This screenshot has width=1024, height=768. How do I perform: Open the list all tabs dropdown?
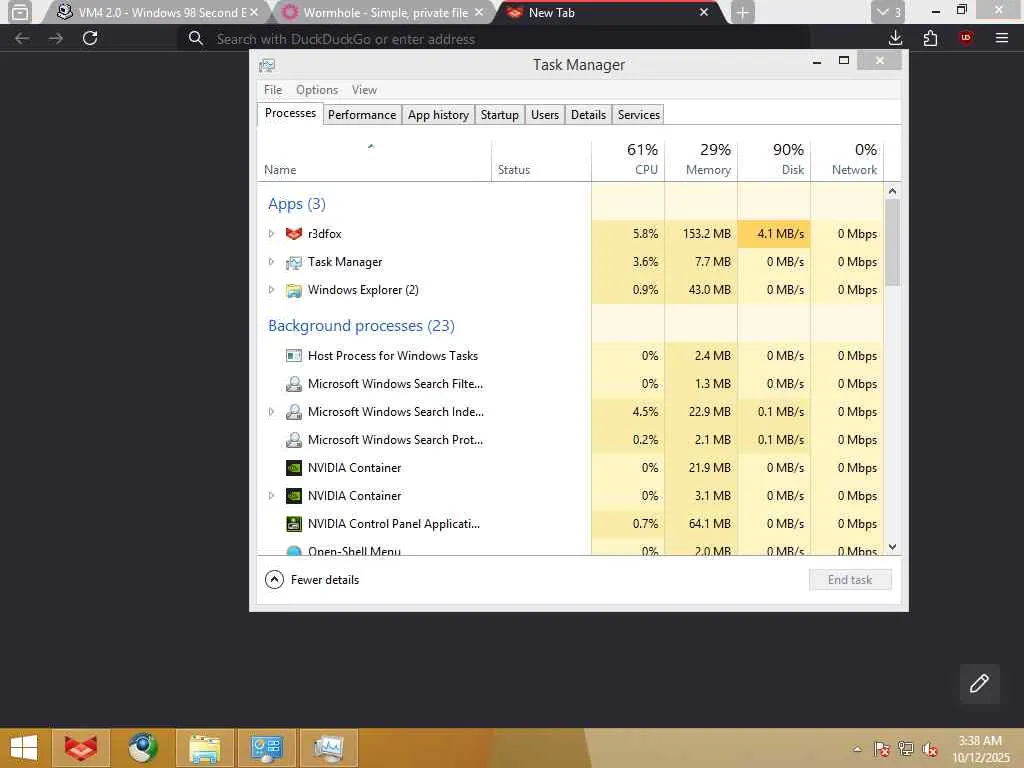[888, 12]
